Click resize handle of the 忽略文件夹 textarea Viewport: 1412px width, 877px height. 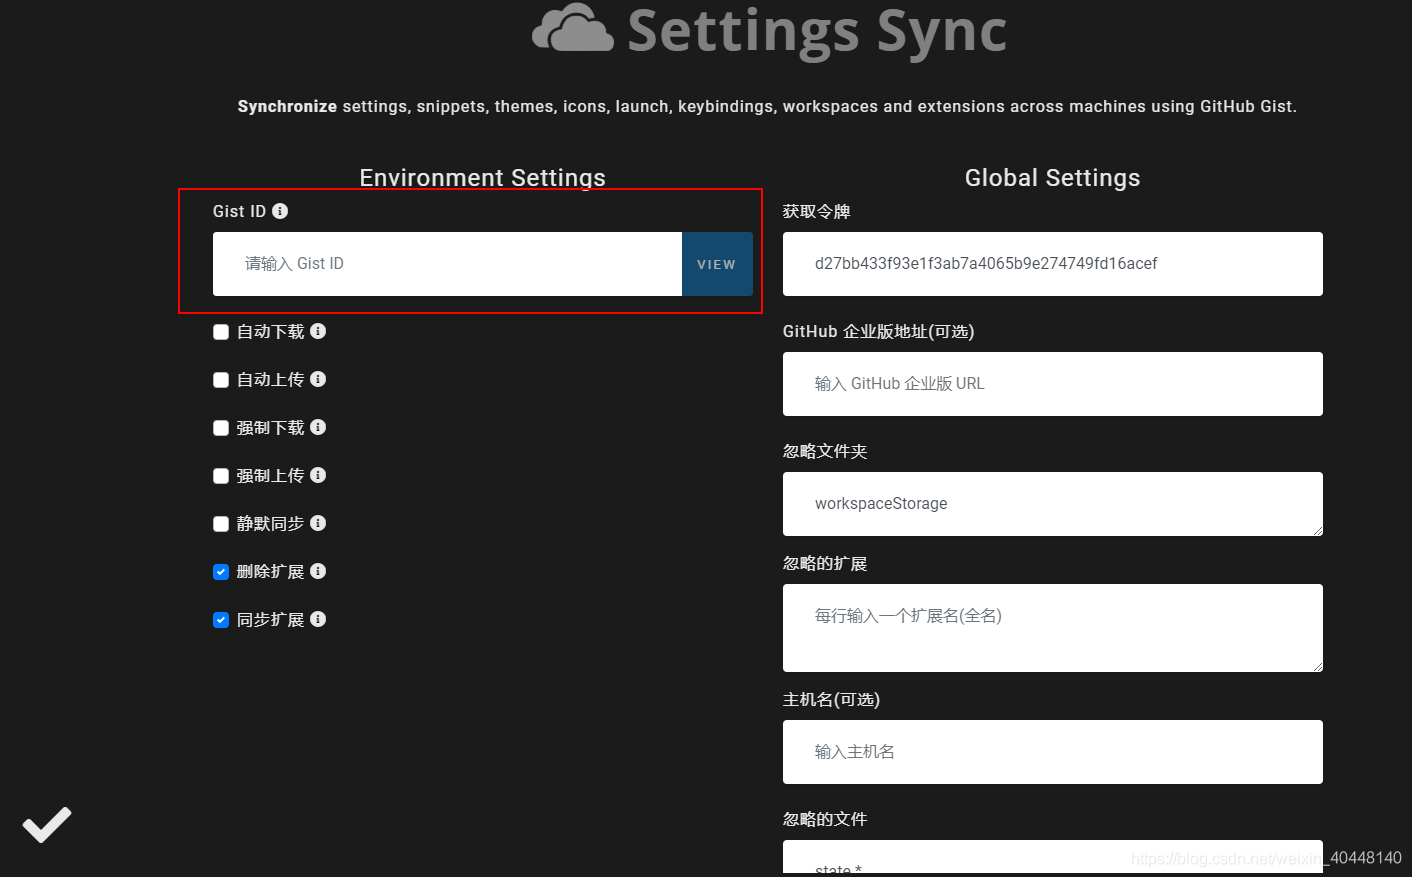1317,530
